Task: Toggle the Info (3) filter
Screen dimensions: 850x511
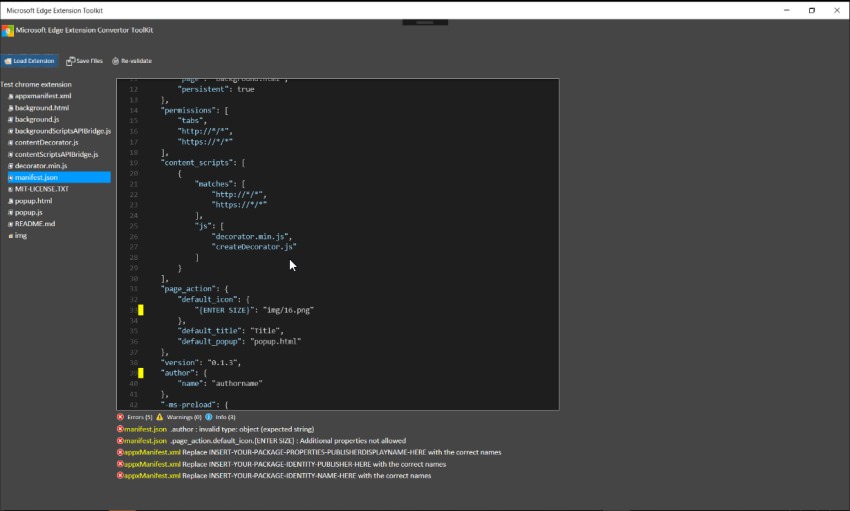Action: tap(220, 417)
